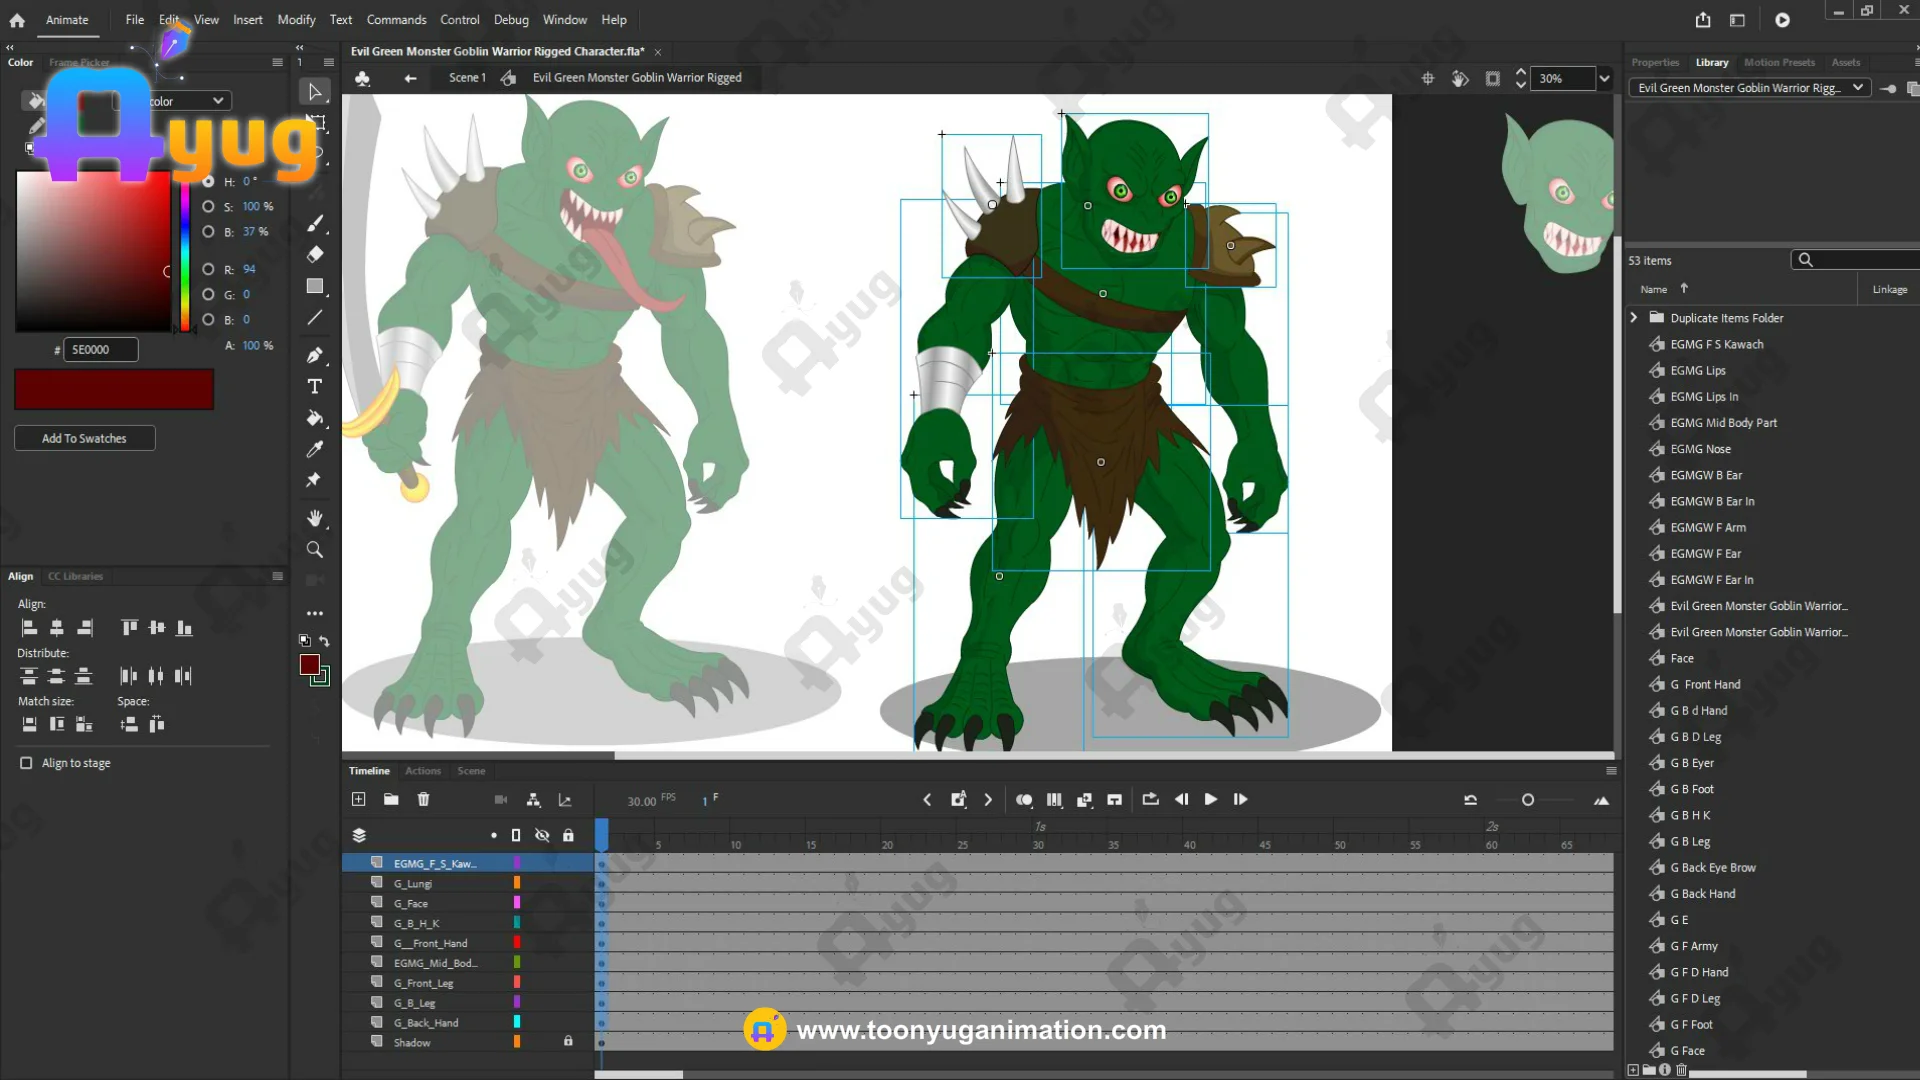Image resolution: width=1920 pixels, height=1080 pixels.
Task: Select the Zoom magnifier tool
Action: pyautogui.click(x=315, y=550)
